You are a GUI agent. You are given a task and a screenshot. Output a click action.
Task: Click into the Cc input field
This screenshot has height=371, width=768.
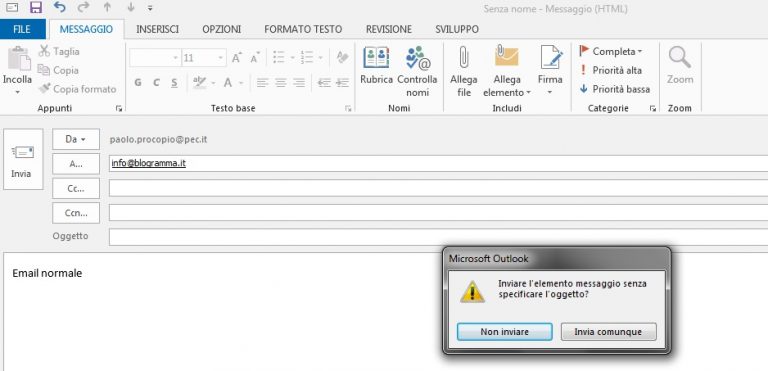(x=438, y=188)
